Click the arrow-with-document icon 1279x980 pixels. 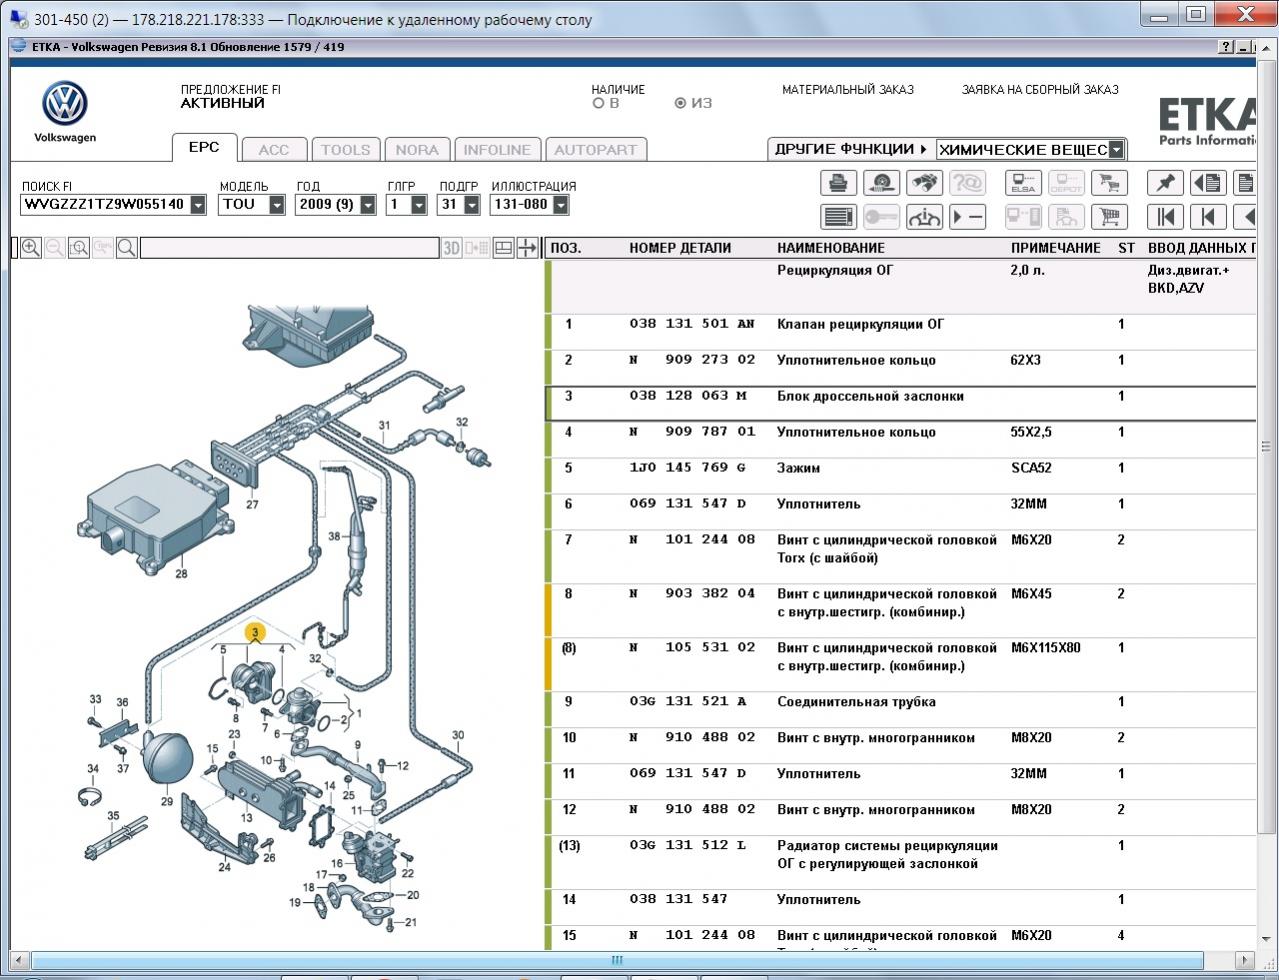[x=1208, y=183]
